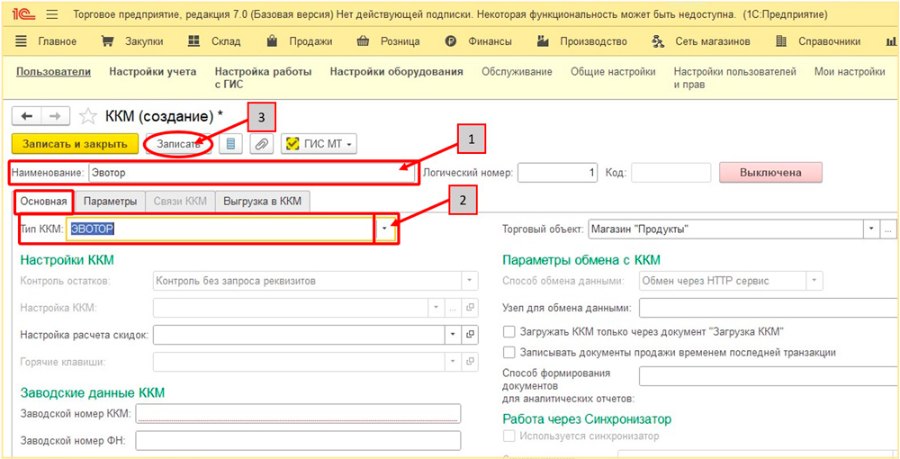The height and width of the screenshot is (459, 900).
Task: Open the Розница section
Action: tap(388, 41)
